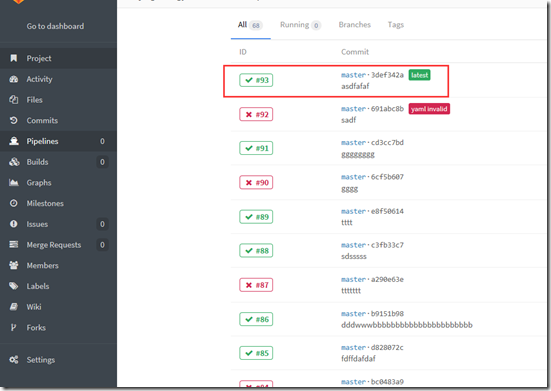551x391 pixels.
Task: Click the Commits history icon
Action: (x=14, y=120)
